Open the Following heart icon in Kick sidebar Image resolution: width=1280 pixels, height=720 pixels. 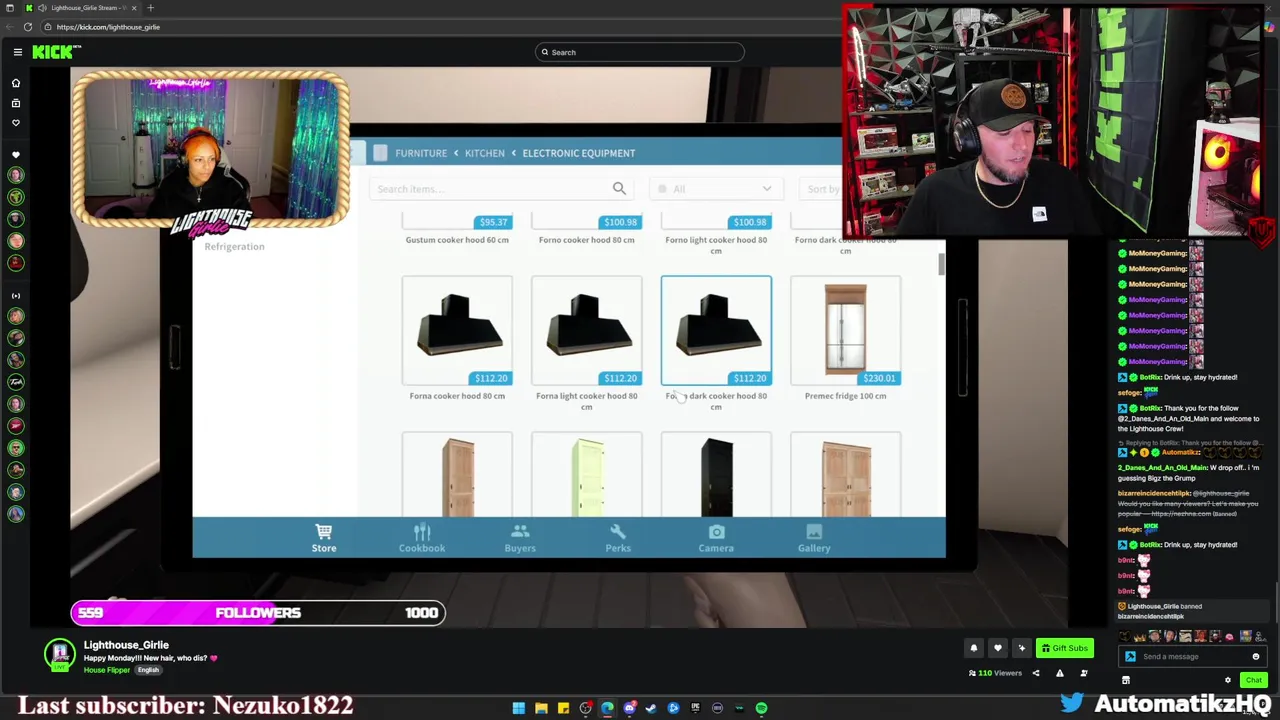click(16, 123)
